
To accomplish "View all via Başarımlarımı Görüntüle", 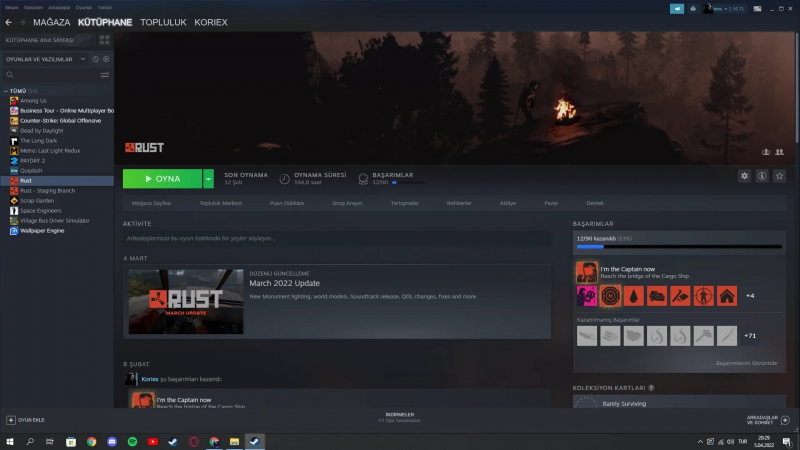I will [746, 363].
